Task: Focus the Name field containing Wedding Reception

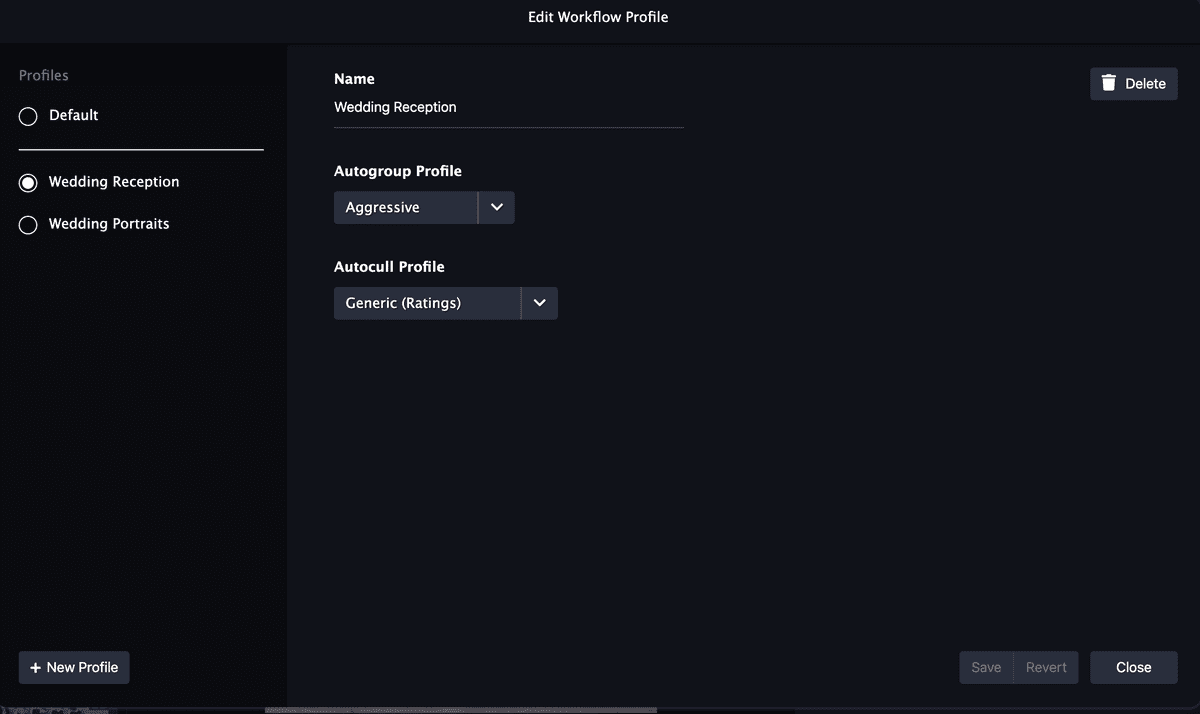Action: click(x=508, y=107)
